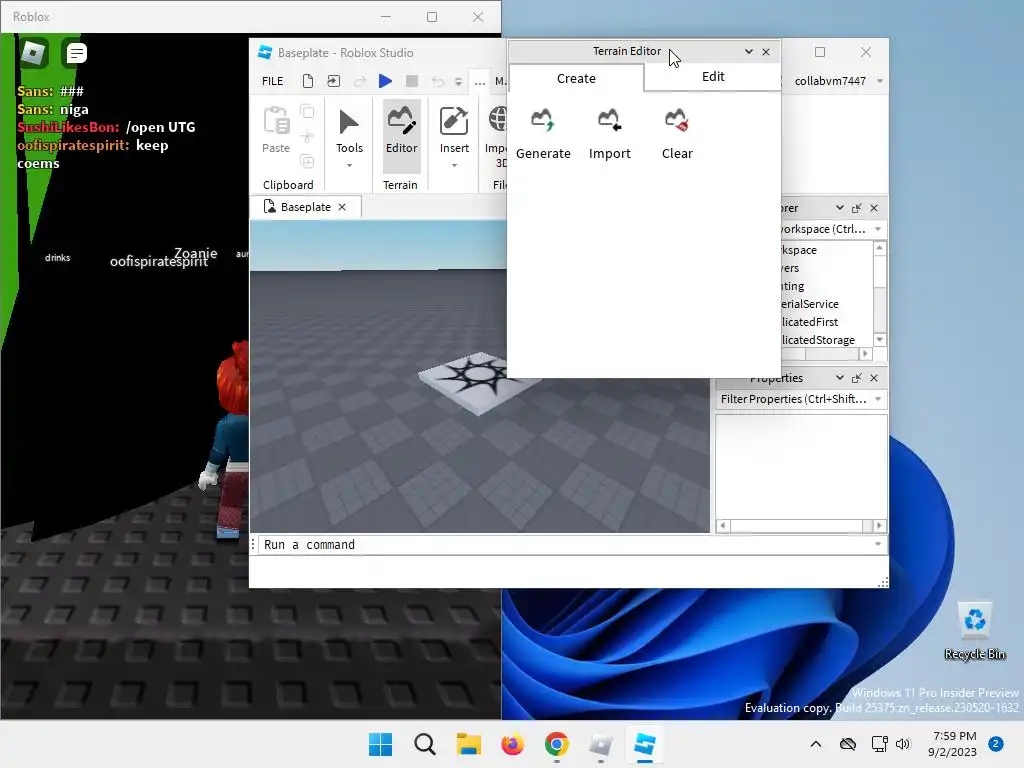The image size is (1024, 768).
Task: Open the Filter workspace dropdown arrow
Action: point(878,229)
